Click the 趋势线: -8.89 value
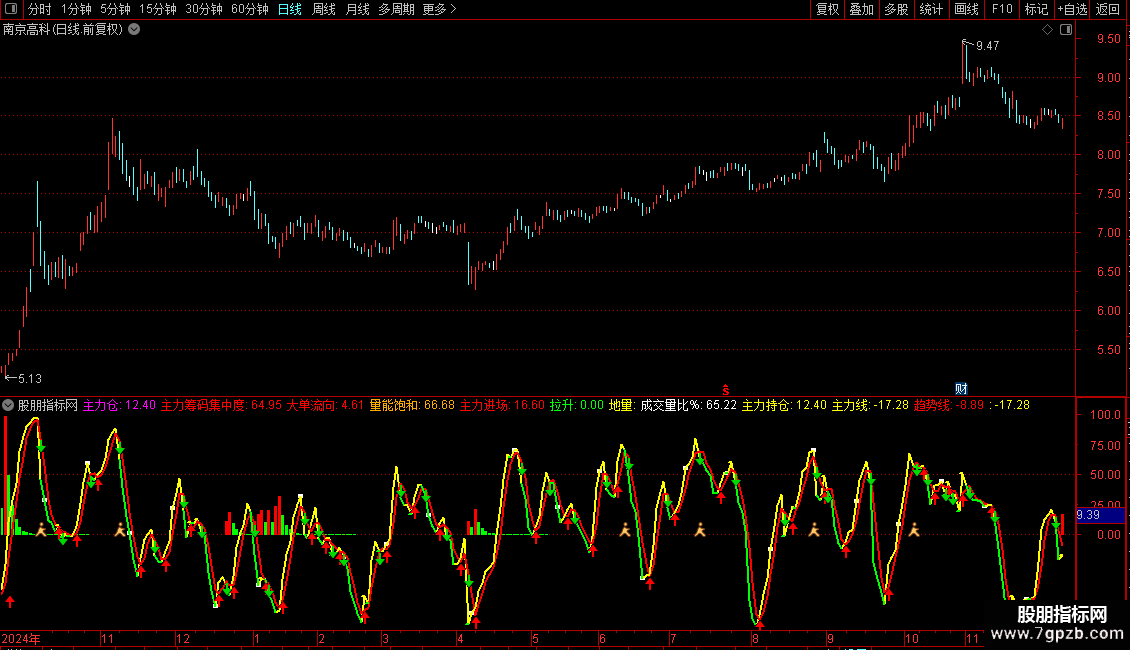Image resolution: width=1130 pixels, height=650 pixels. [948, 406]
